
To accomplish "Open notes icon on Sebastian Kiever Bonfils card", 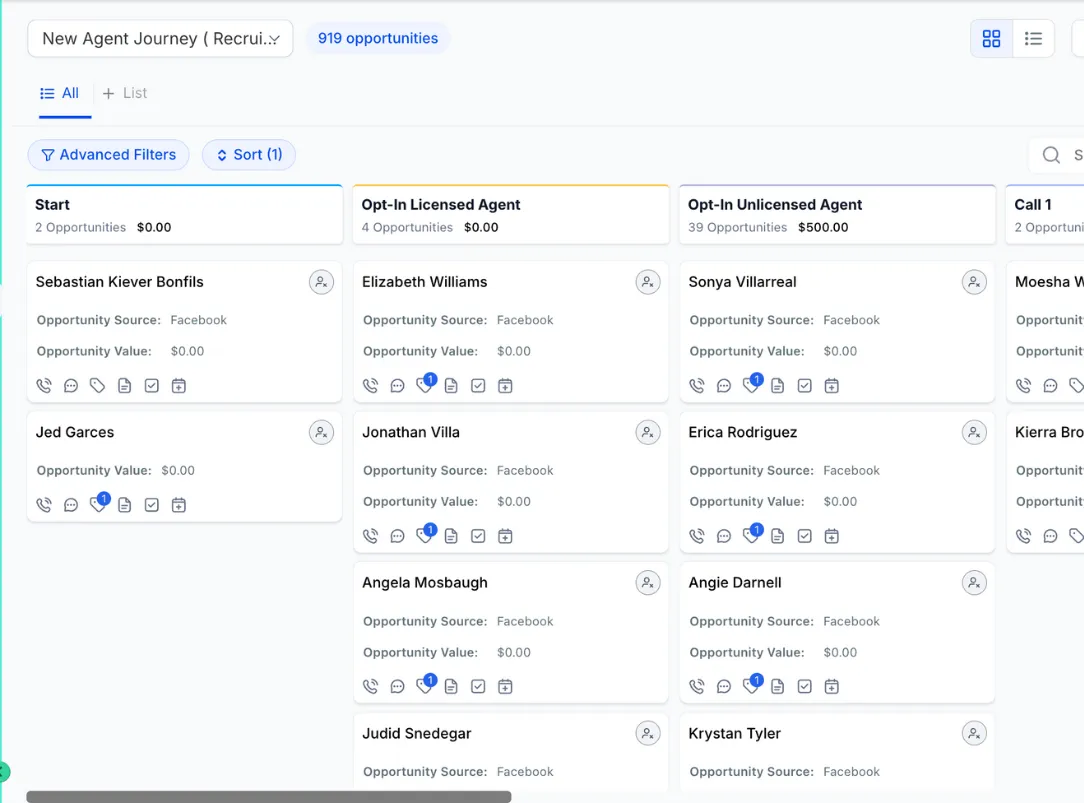I will pos(124,386).
